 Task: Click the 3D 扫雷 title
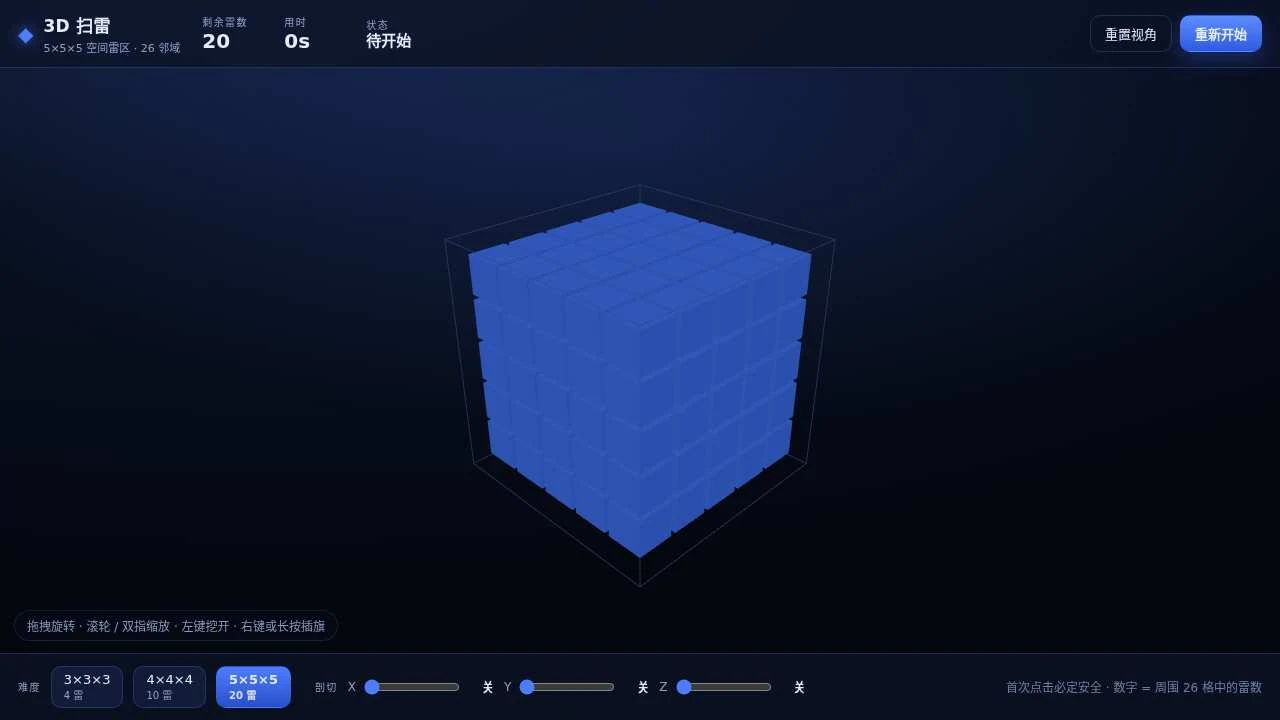tap(76, 26)
